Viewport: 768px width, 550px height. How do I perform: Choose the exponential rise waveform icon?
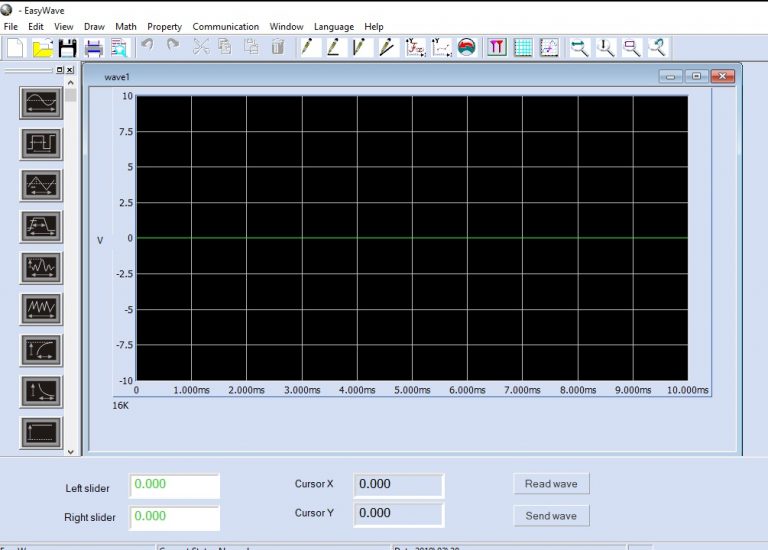tap(41, 350)
